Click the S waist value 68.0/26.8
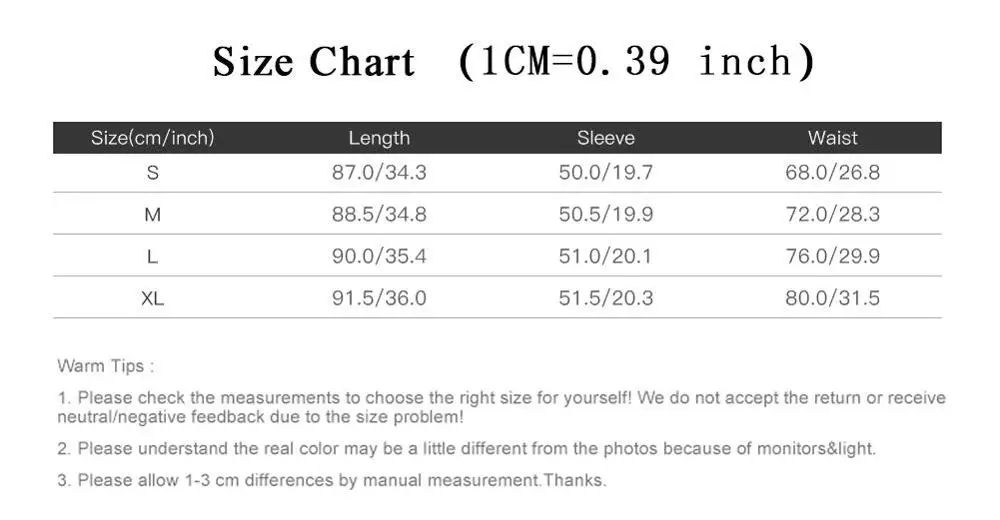 (832, 172)
